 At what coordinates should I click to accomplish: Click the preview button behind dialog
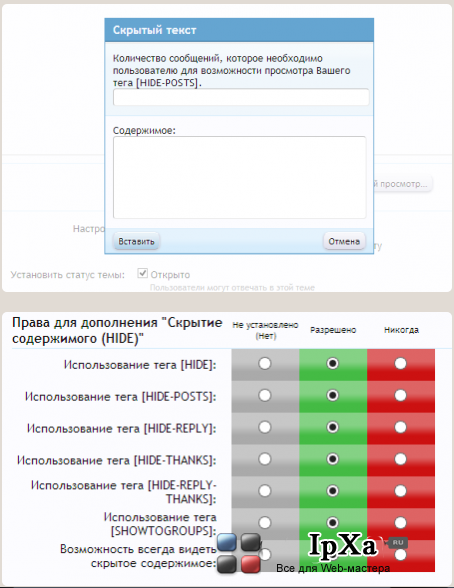(403, 184)
